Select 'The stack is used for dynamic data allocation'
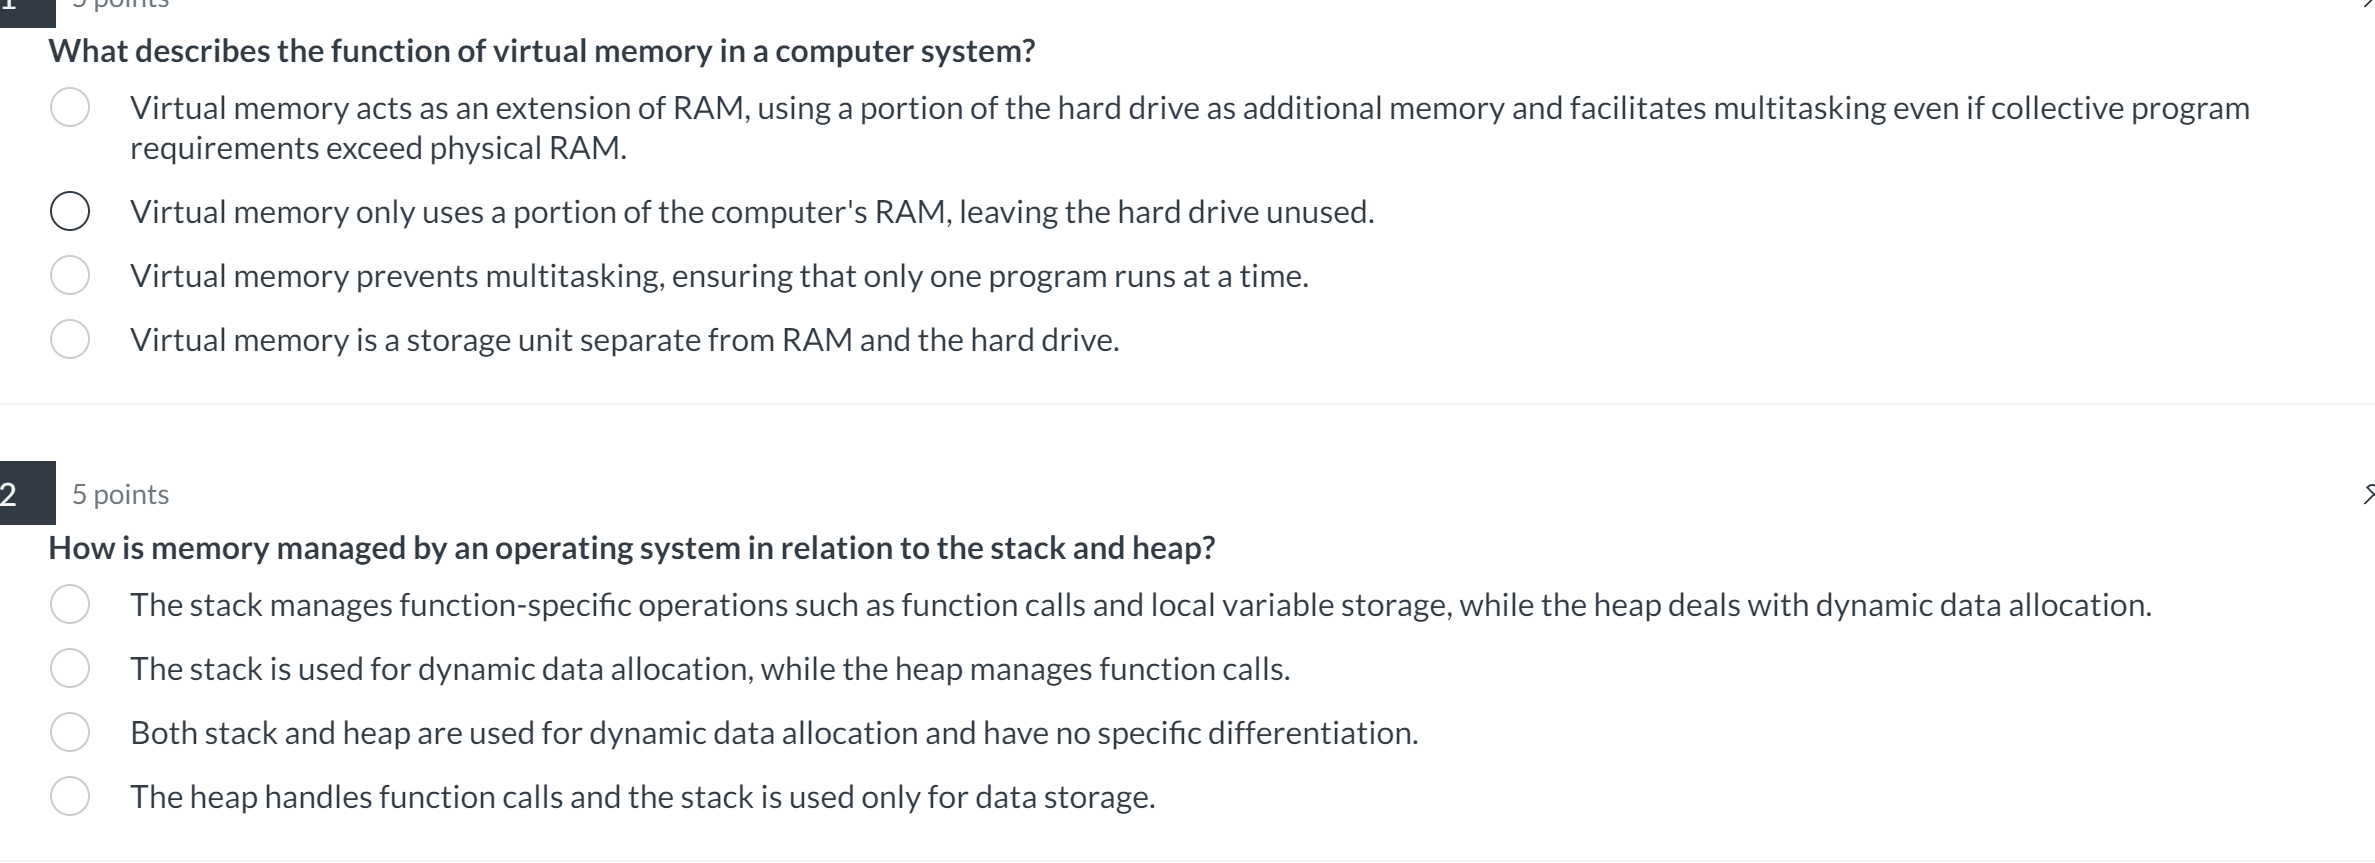The image size is (2375, 863). click(x=70, y=668)
